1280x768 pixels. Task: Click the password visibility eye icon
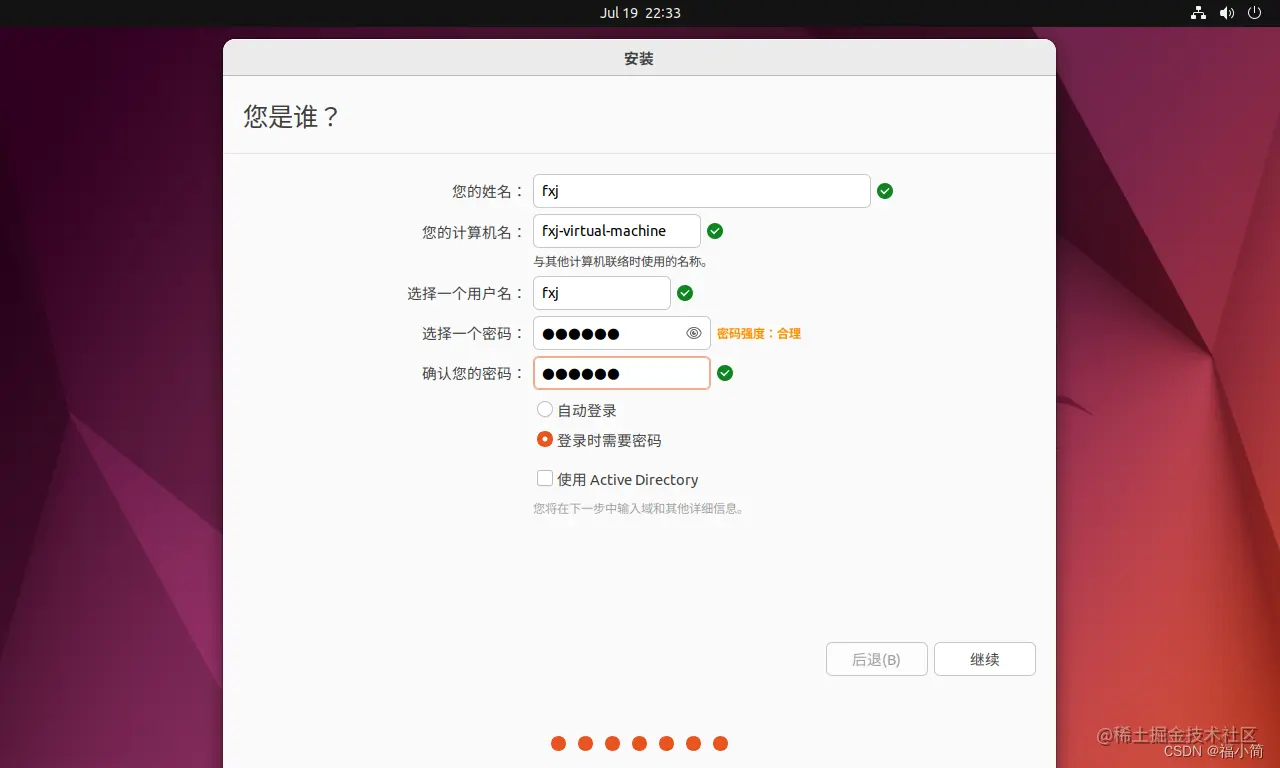pos(694,333)
